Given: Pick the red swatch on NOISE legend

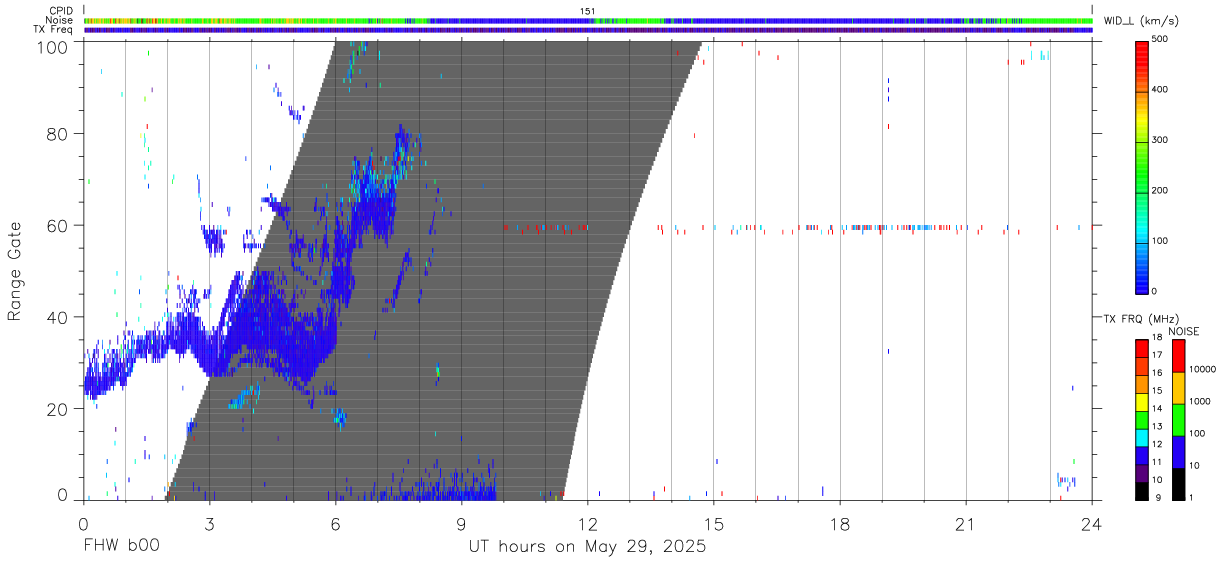Looking at the screenshot, I should 1178,356.
